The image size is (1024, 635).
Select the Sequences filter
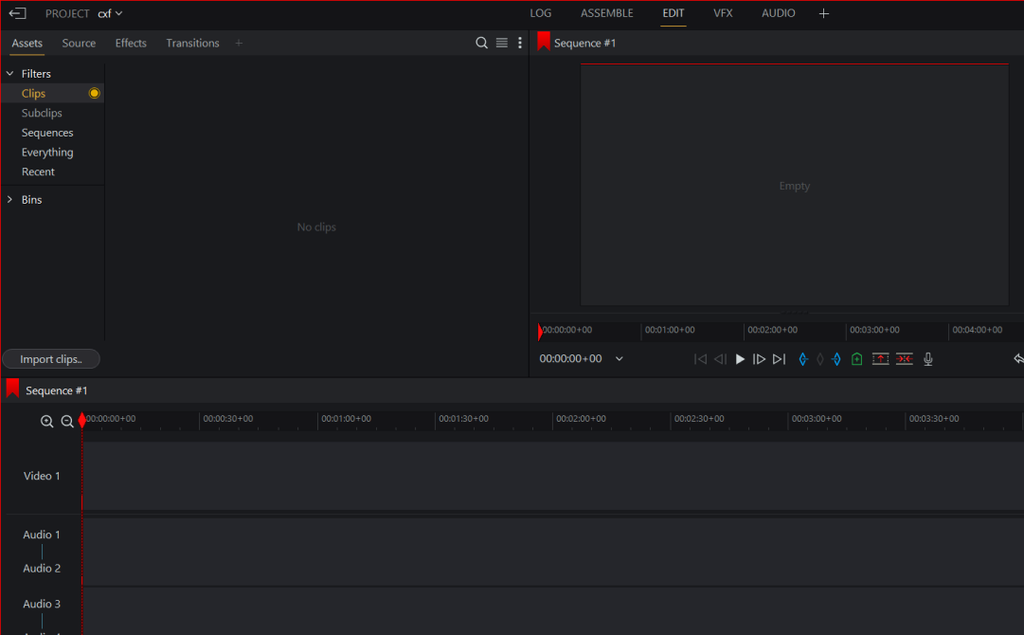click(x=47, y=133)
